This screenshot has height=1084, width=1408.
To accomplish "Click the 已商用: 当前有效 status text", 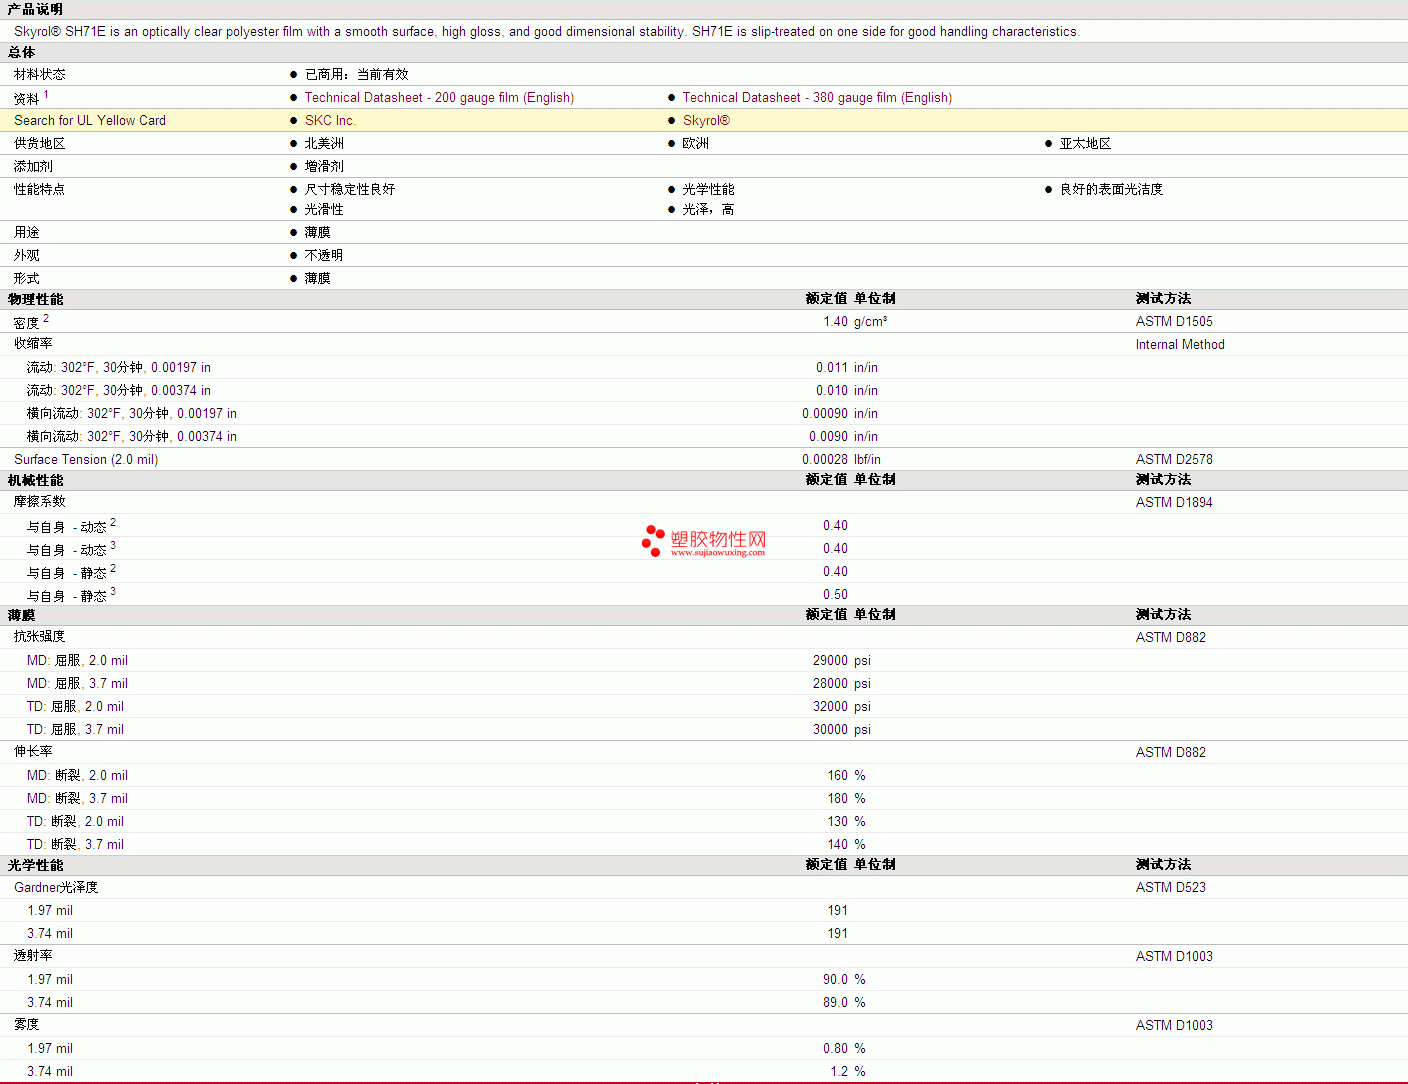I will pos(357,74).
